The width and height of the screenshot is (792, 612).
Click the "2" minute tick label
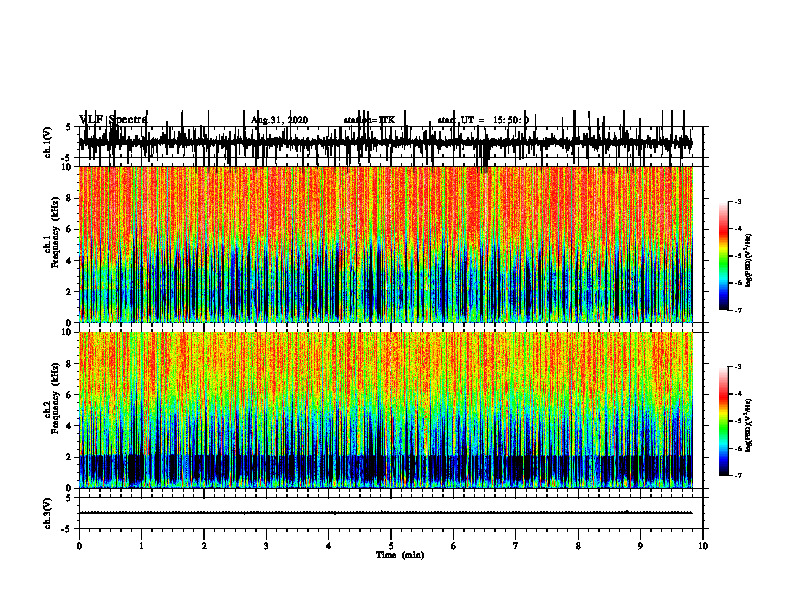click(204, 546)
